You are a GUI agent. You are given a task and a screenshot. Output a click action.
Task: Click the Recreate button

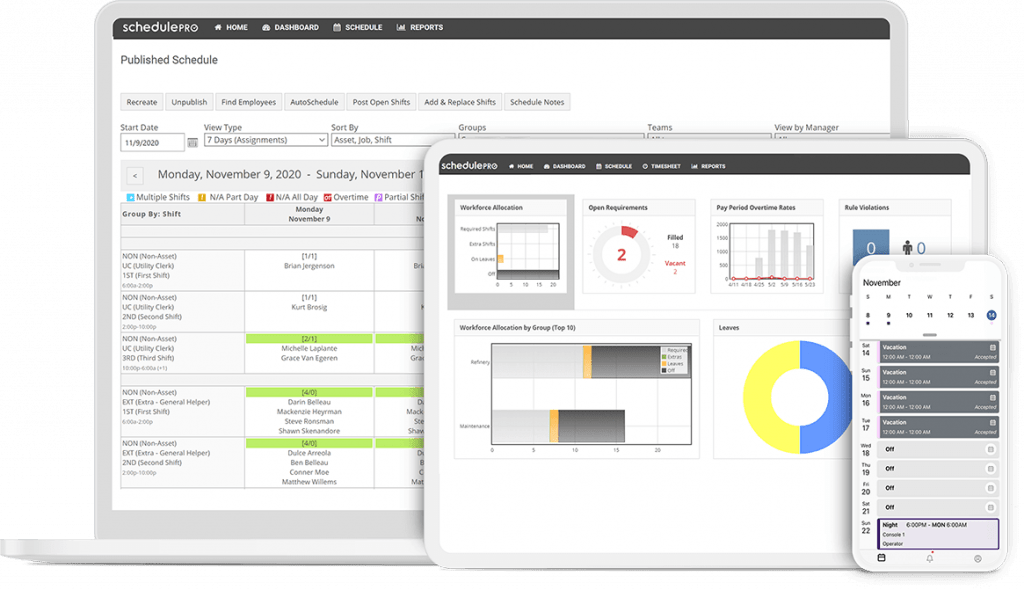pos(142,102)
